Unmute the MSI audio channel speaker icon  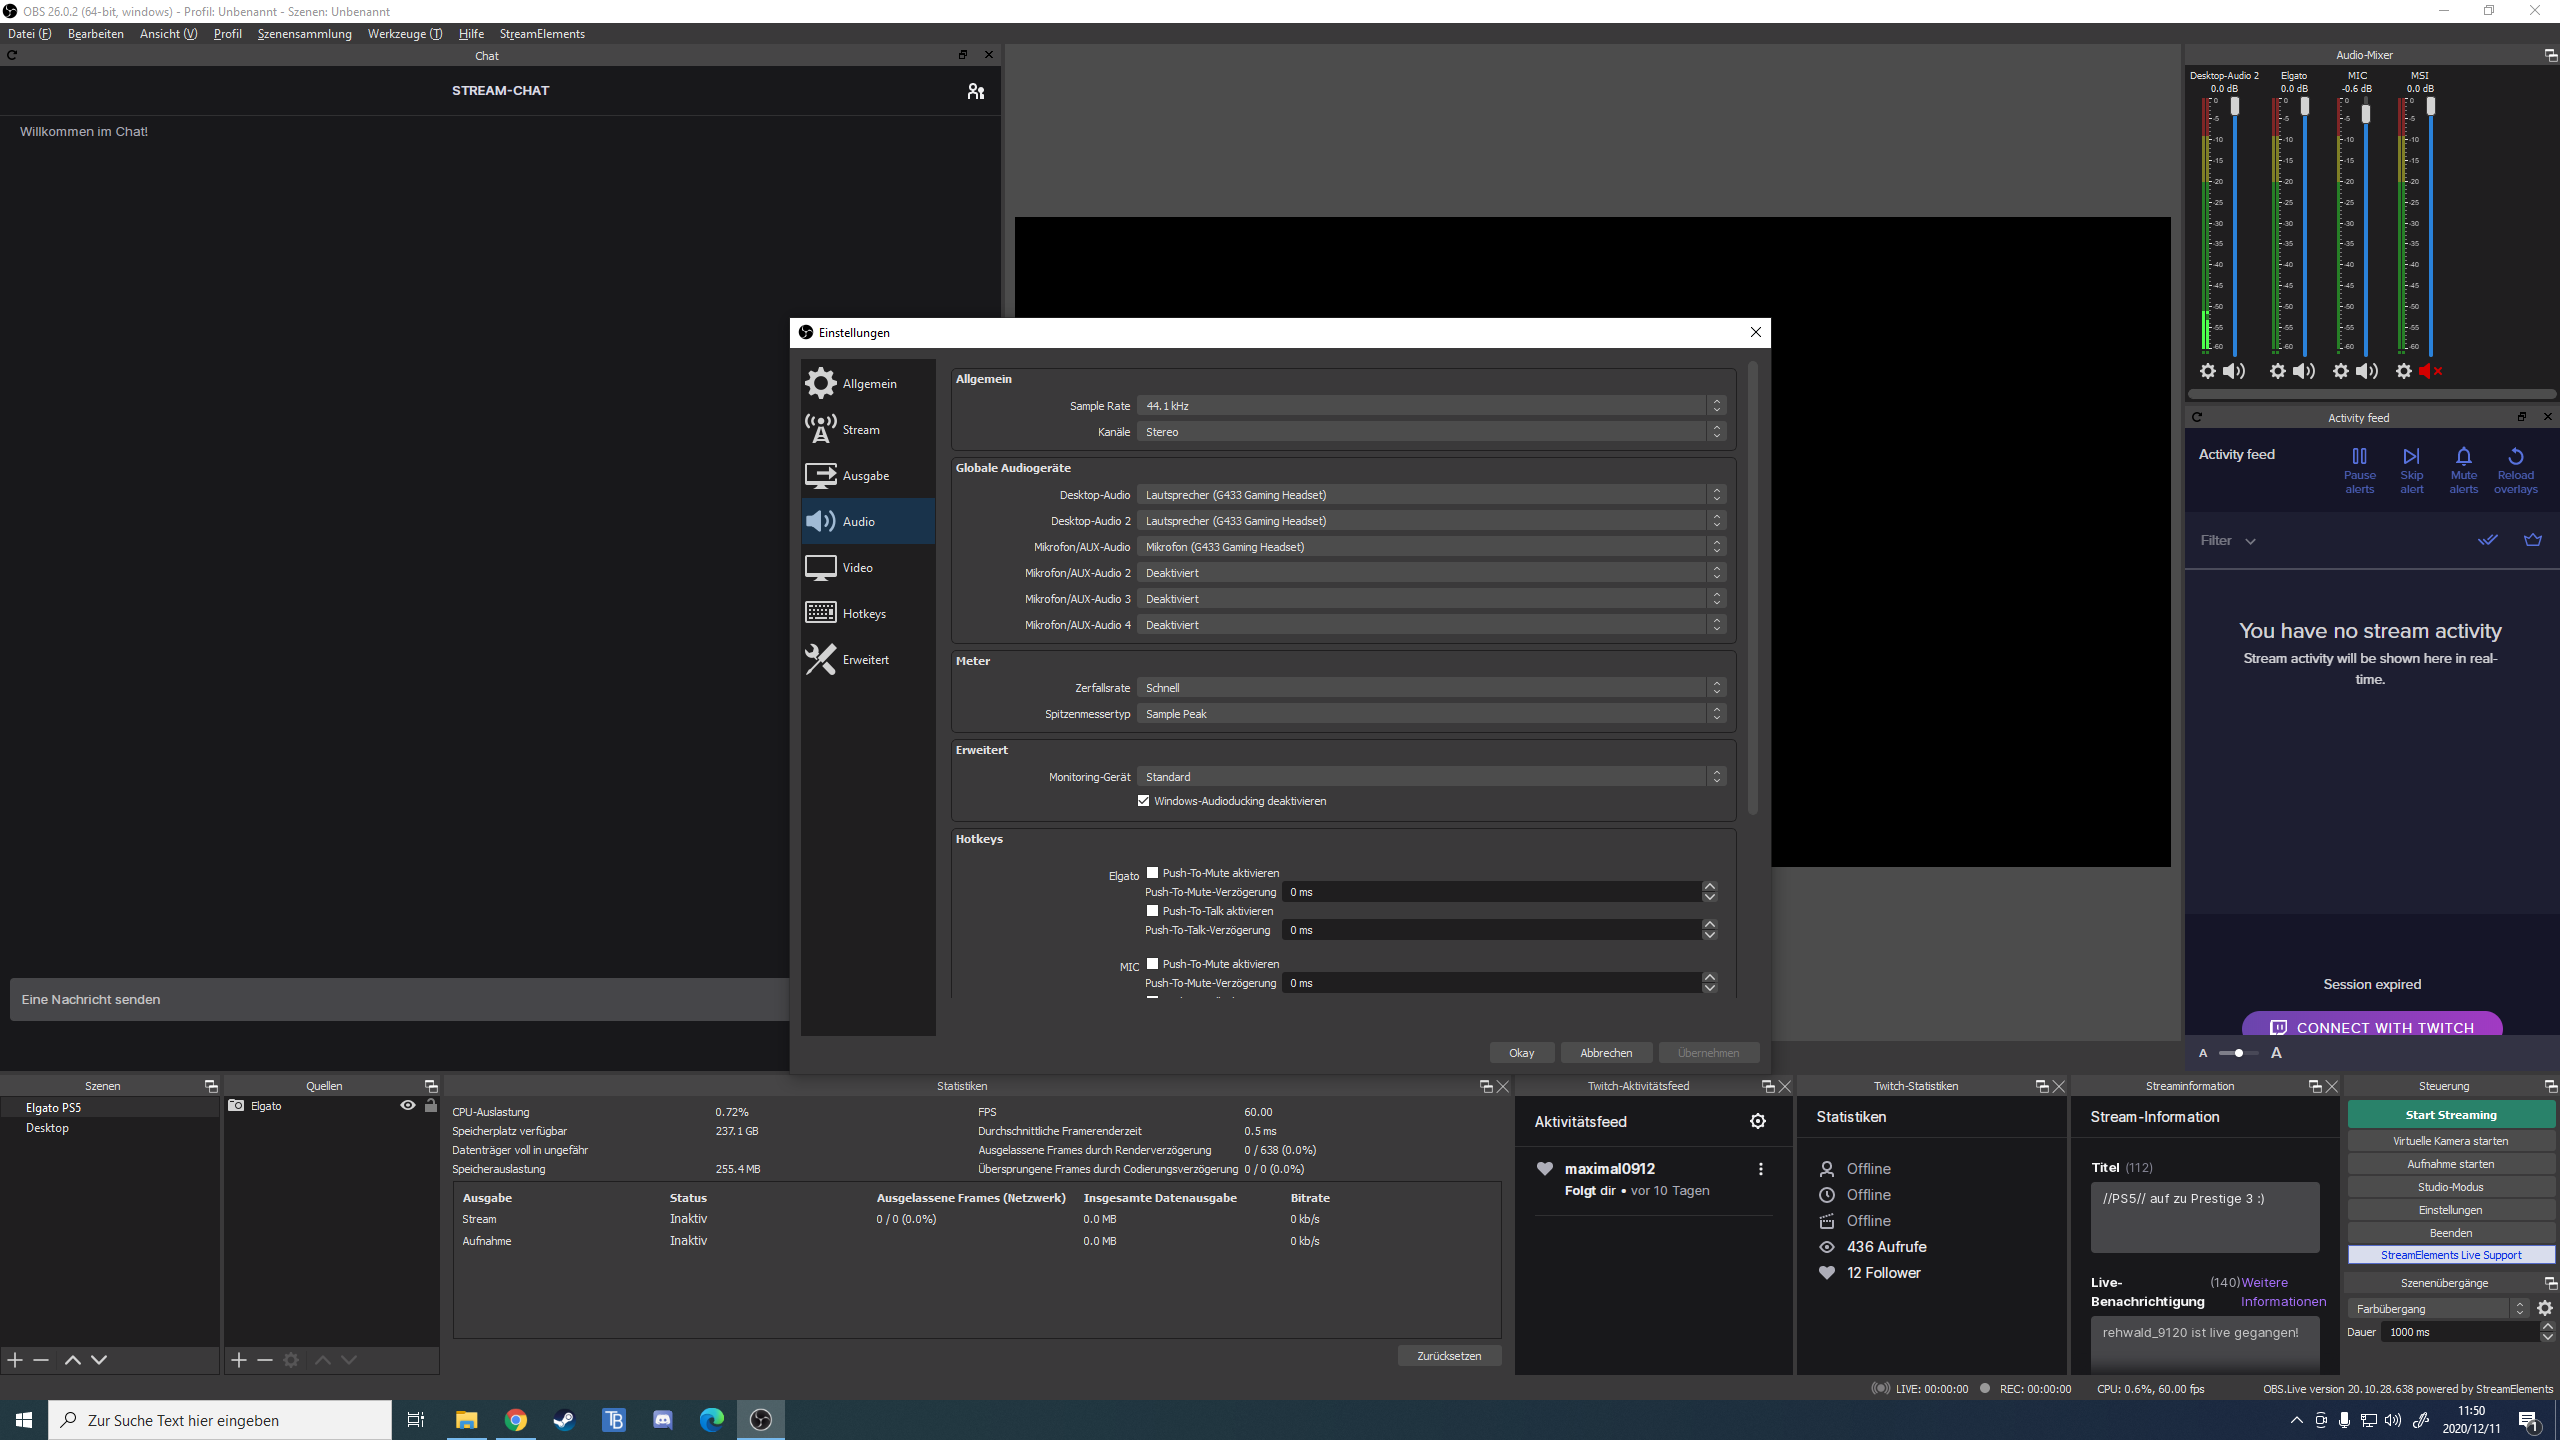[2430, 371]
